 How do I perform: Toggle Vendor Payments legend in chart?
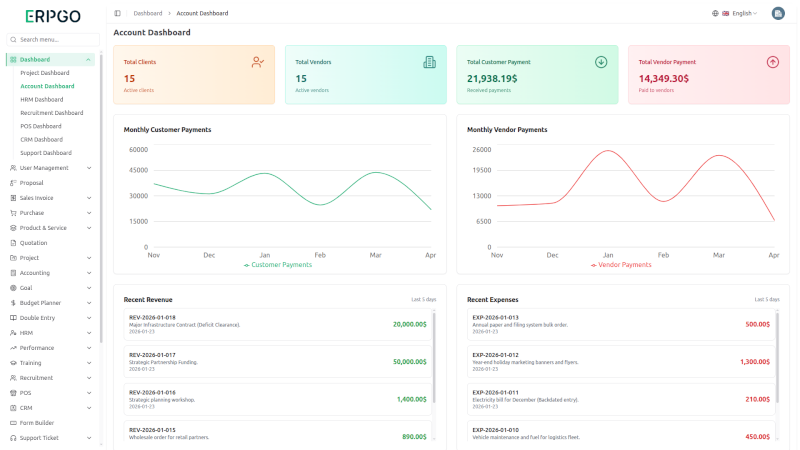click(x=621, y=265)
